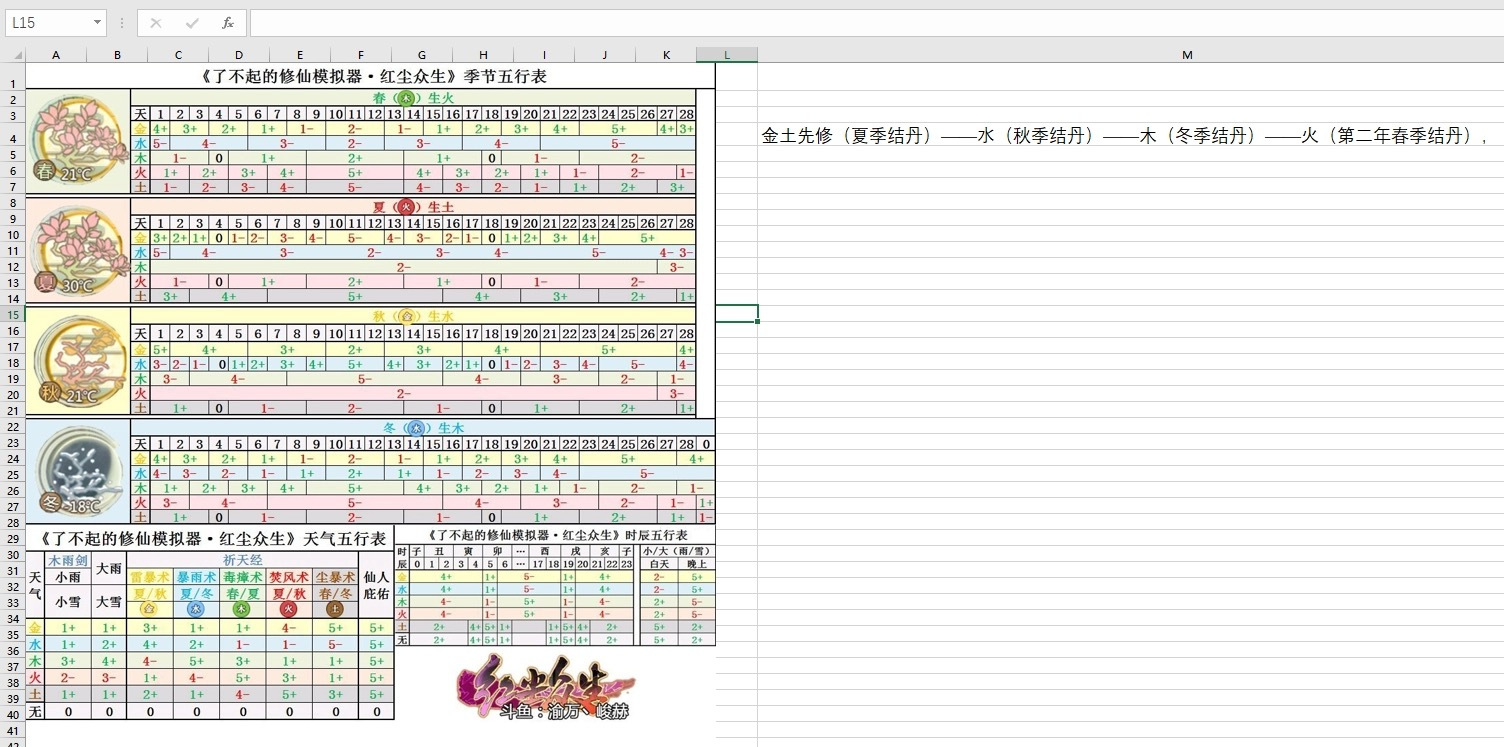Click the Enter checkmark icon in formula bar

(192, 23)
